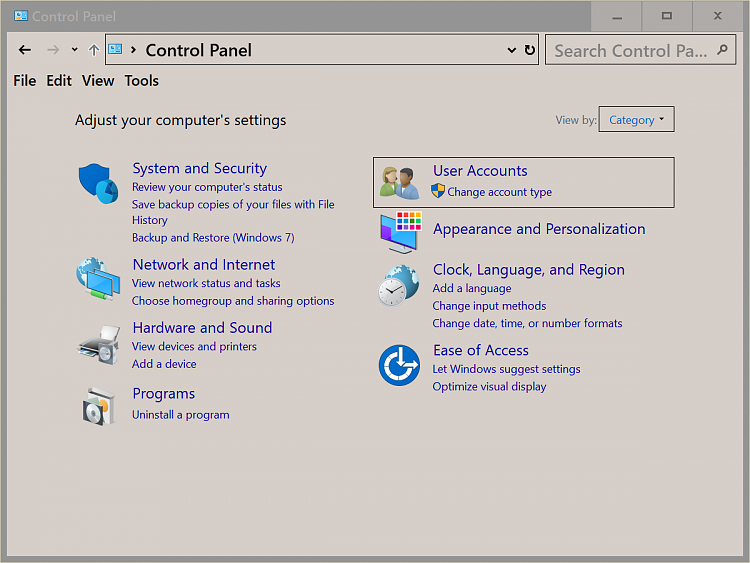
Task: Click the Programs disc icon
Action: pos(99,407)
